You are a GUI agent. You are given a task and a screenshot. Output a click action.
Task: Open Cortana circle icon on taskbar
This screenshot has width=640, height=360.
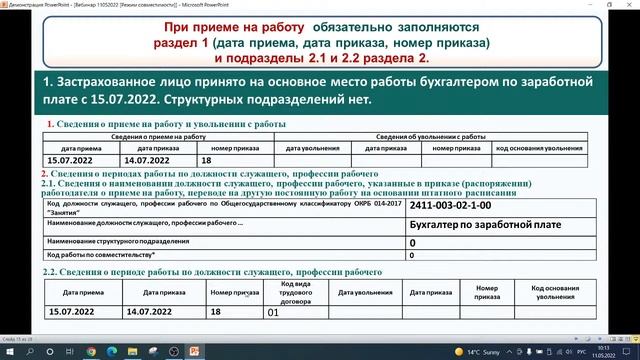[50, 351]
